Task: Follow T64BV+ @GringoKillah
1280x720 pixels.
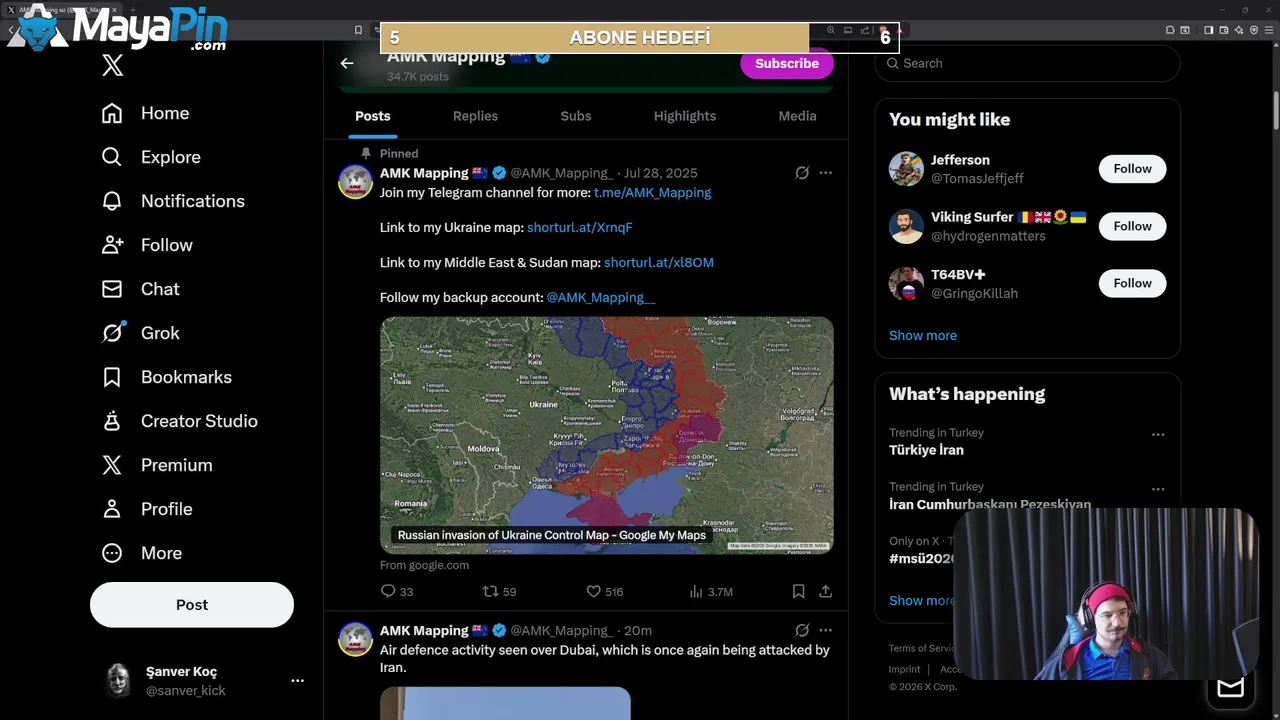Action: coord(1132,283)
